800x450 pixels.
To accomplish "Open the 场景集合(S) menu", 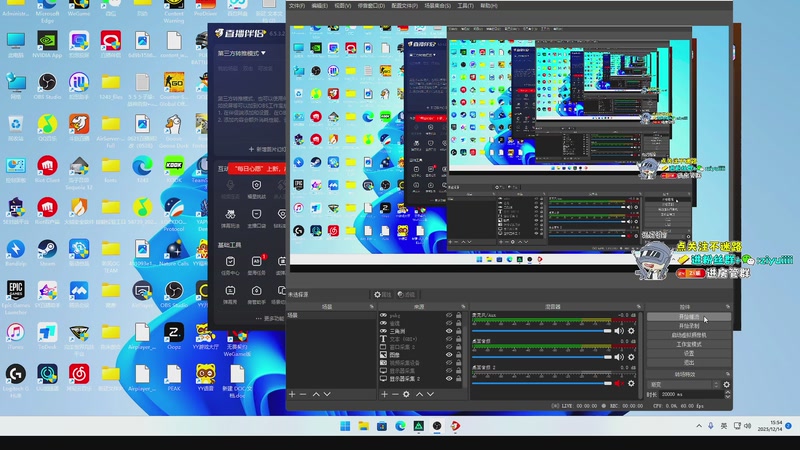I will pos(438,6).
